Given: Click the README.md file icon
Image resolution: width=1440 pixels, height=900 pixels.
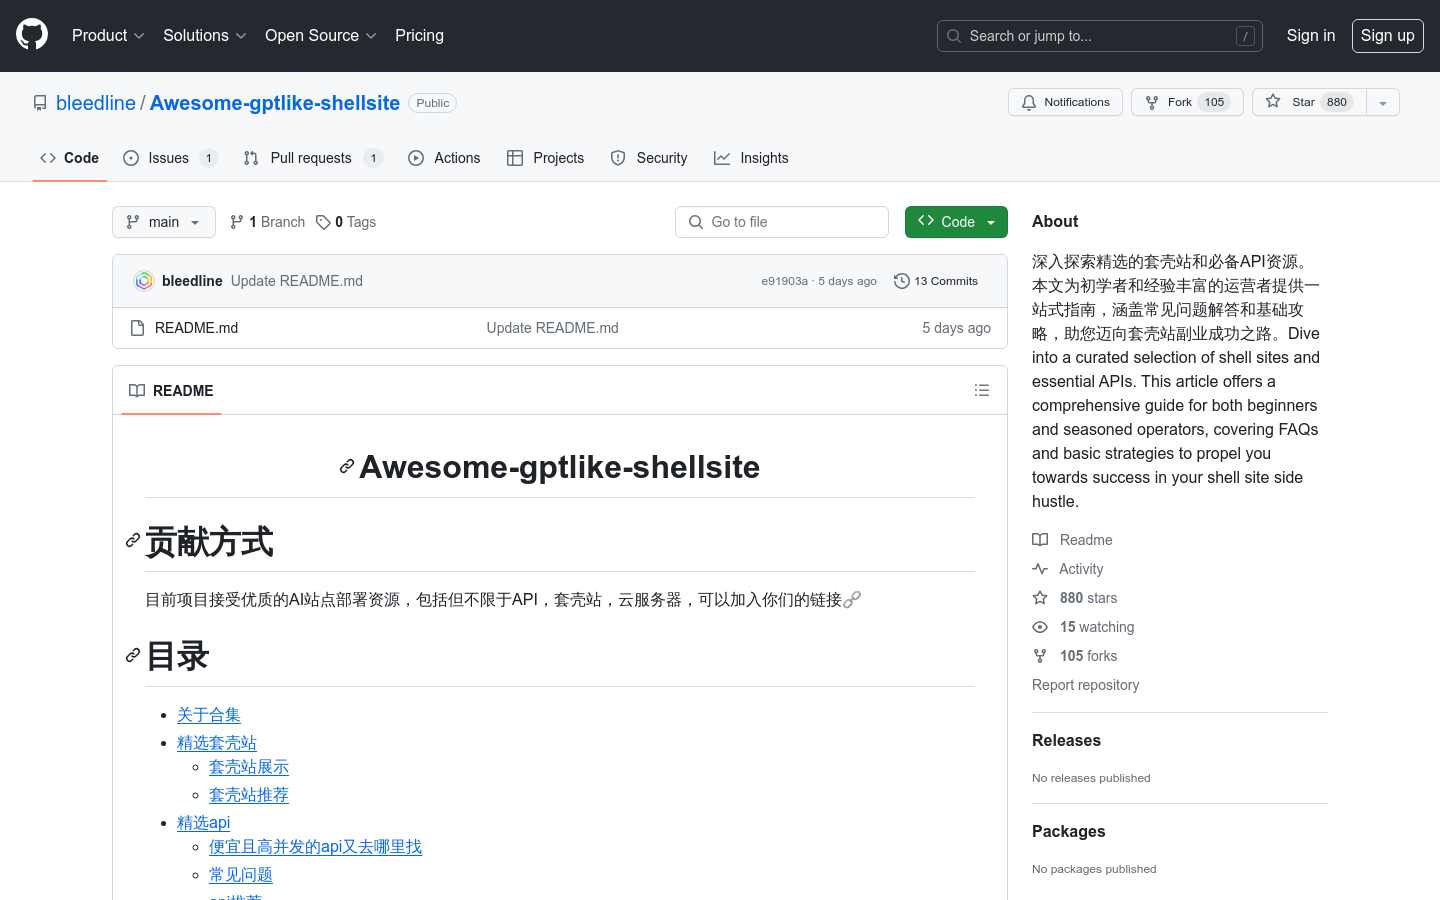Looking at the screenshot, I should pos(138,328).
